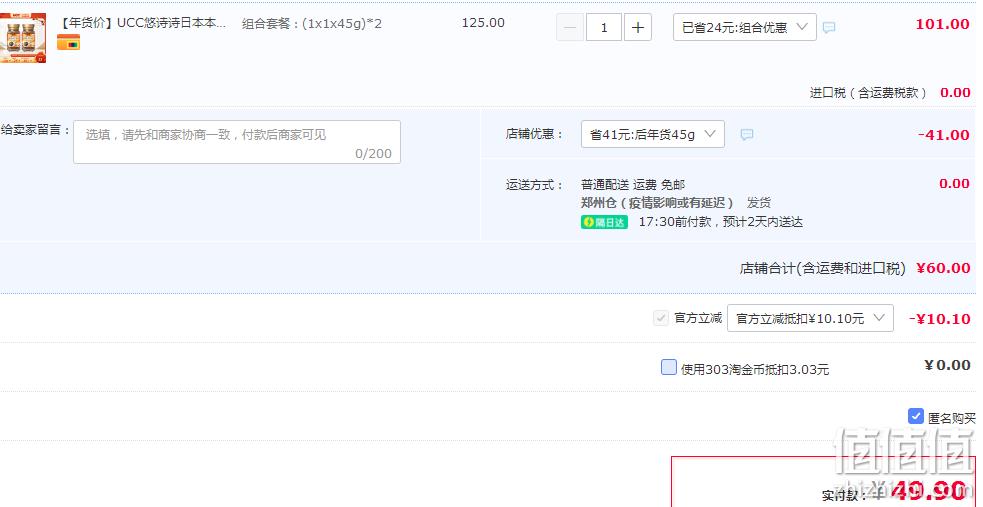Viewport: 983px width, 507px height.
Task: Click the 进口税（含运费税款） label
Action: point(868,93)
